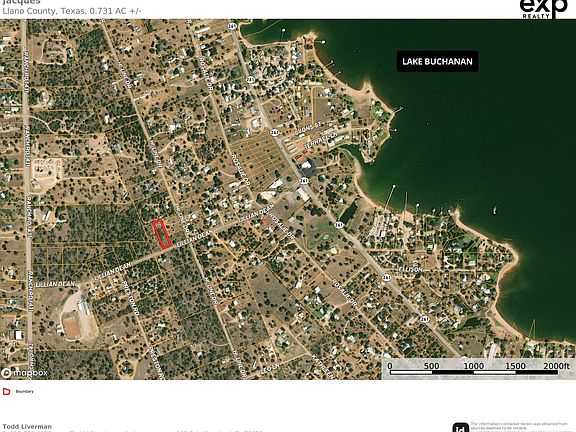Image resolution: width=576 pixels, height=432 pixels.
Task: Click the LYONS ST street label
Action: click(x=309, y=128)
